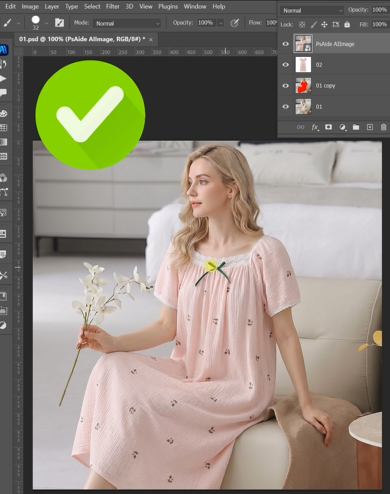The height and width of the screenshot is (494, 390).
Task: Open the Gradients panel icon
Action: pyautogui.click(x=3, y=142)
